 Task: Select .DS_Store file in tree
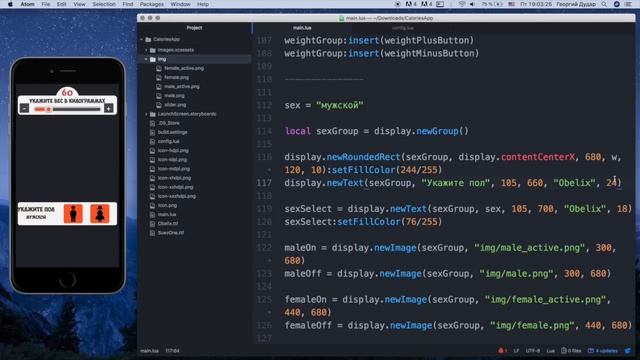click(169, 123)
